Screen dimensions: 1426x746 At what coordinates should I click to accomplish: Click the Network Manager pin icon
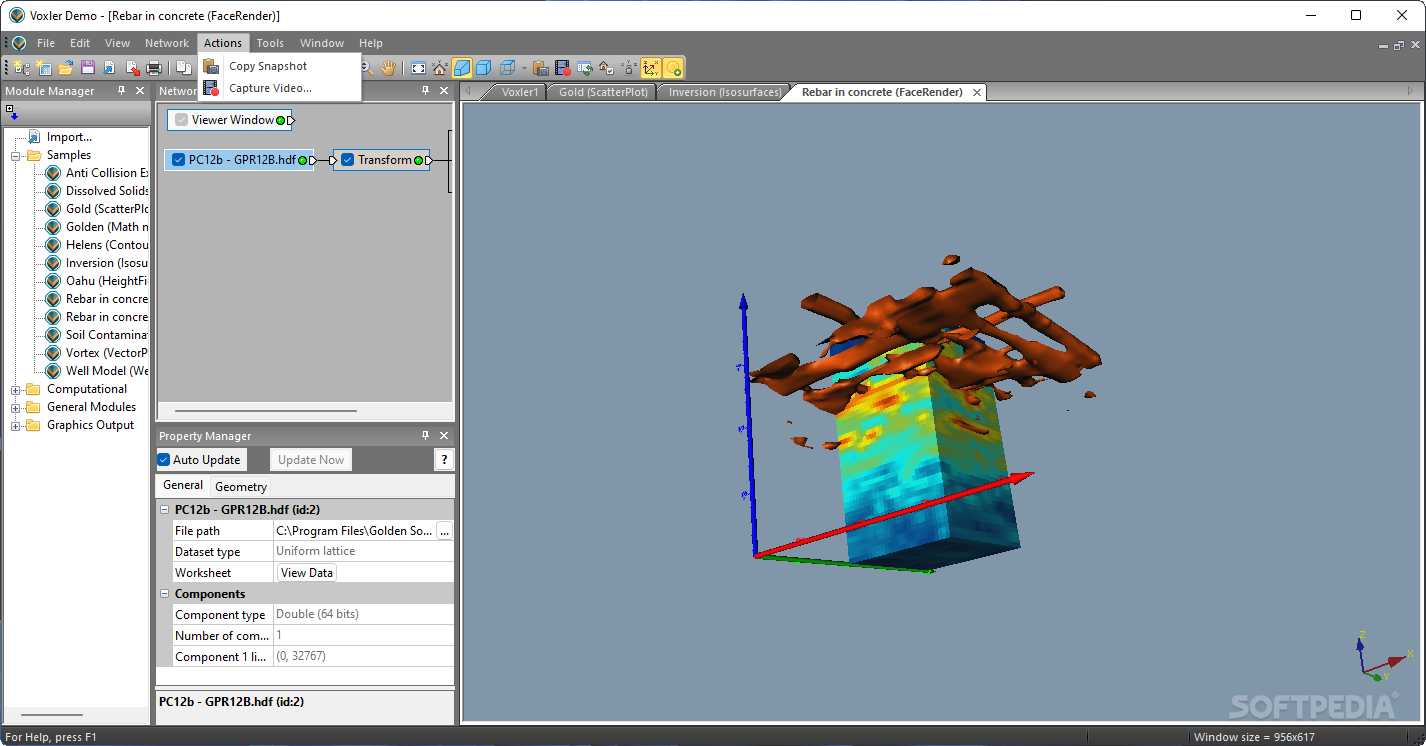pos(426,91)
